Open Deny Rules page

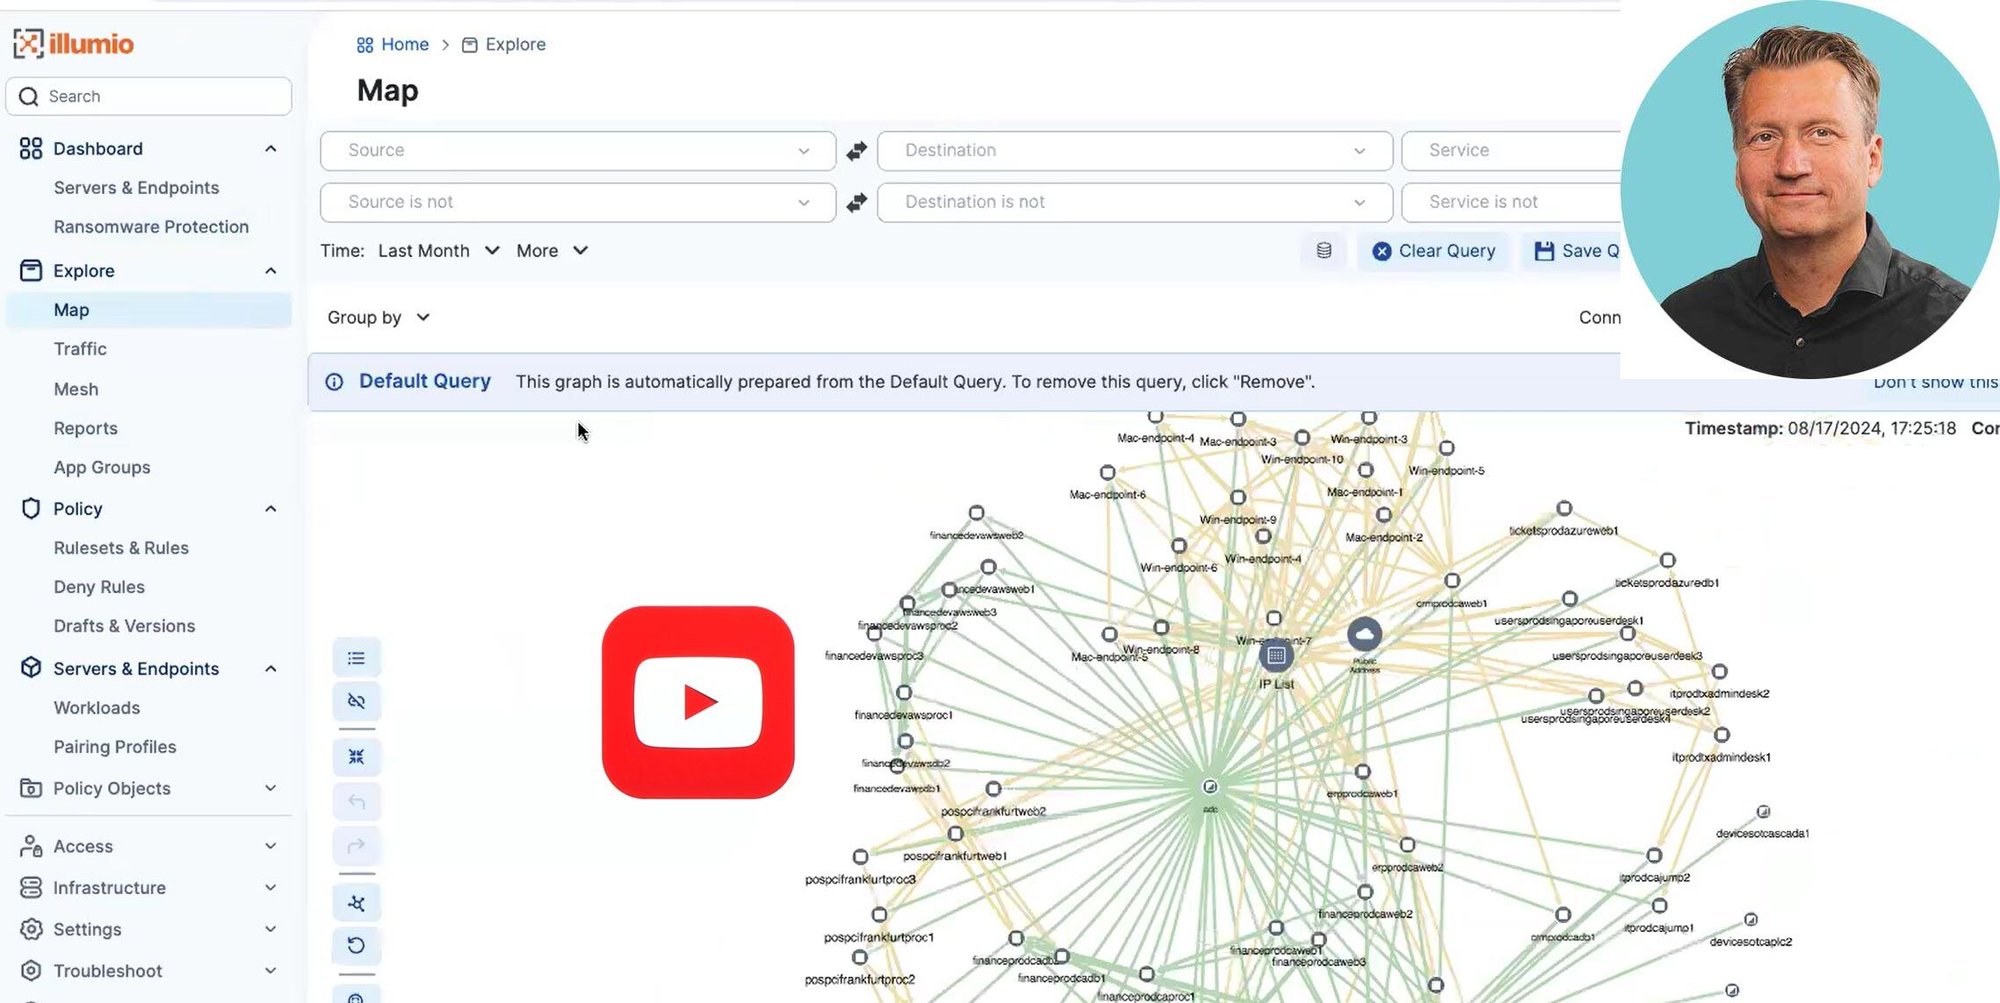(x=99, y=587)
